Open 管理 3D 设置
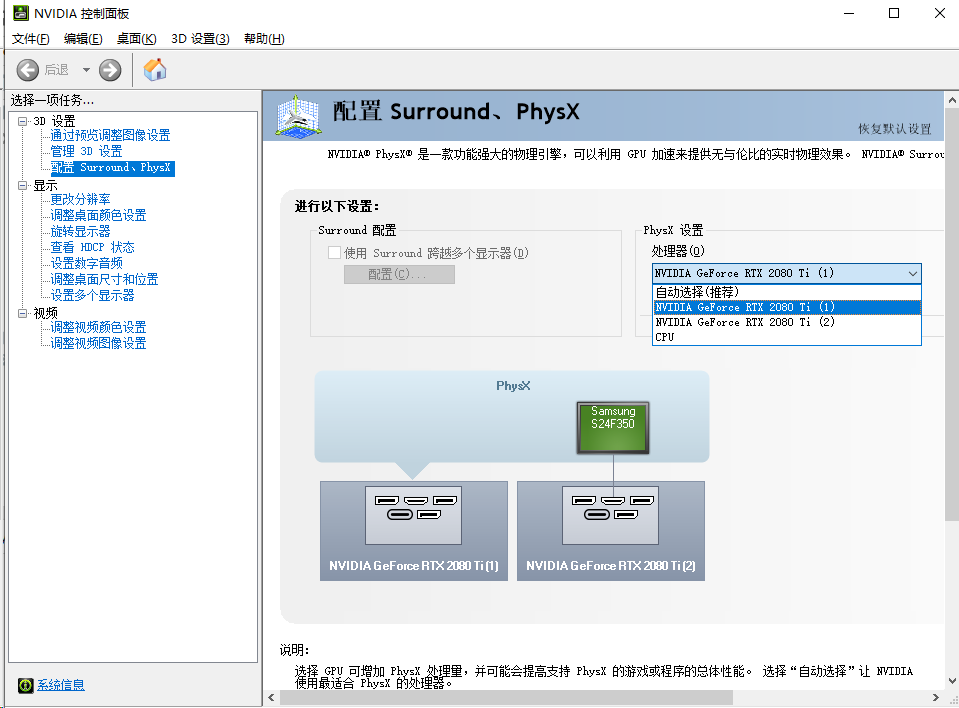 click(86, 151)
